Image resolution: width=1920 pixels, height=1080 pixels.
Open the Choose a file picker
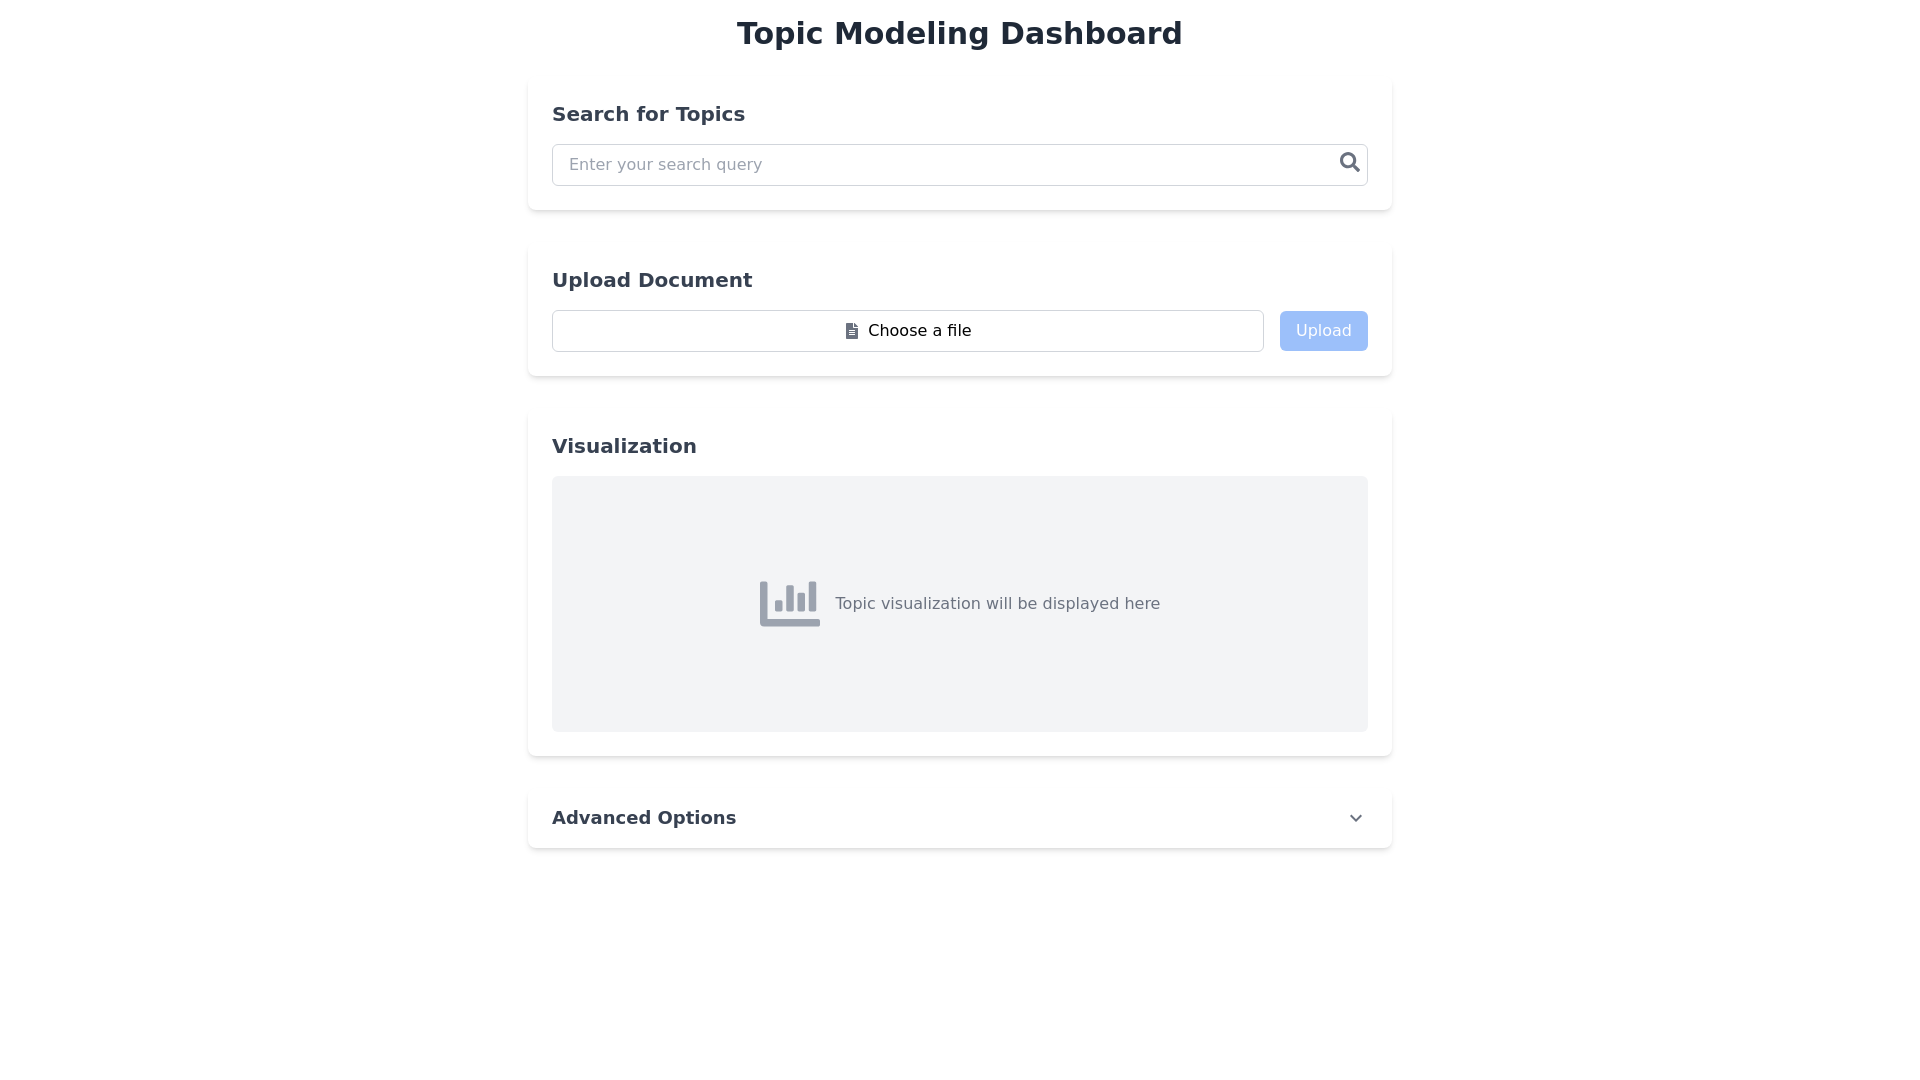(907, 331)
